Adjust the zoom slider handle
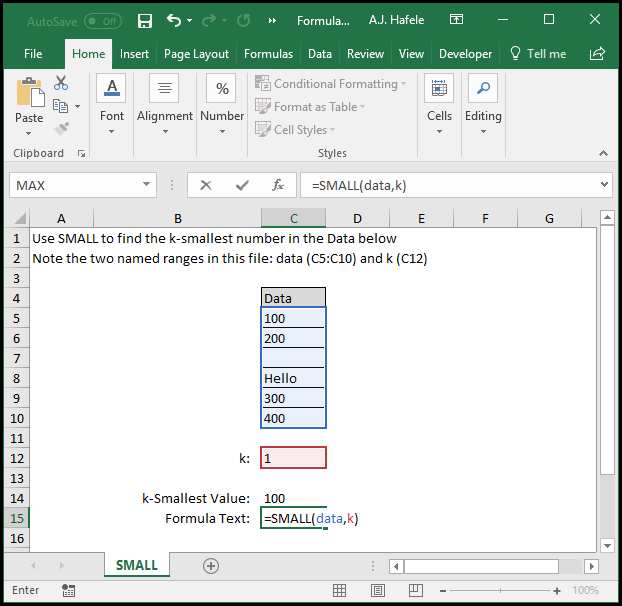This screenshot has height=606, width=622. 501,591
